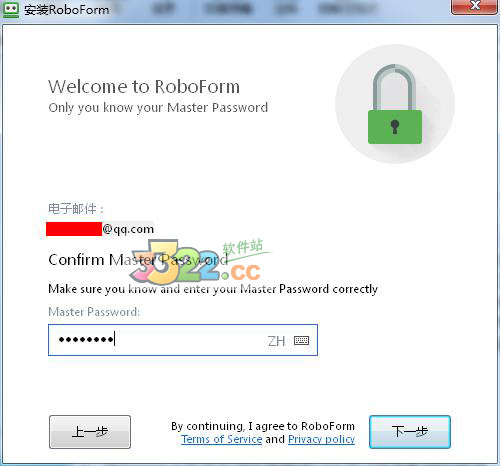The image size is (500, 466).
Task: Click the Master Password field label
Action: 94,312
